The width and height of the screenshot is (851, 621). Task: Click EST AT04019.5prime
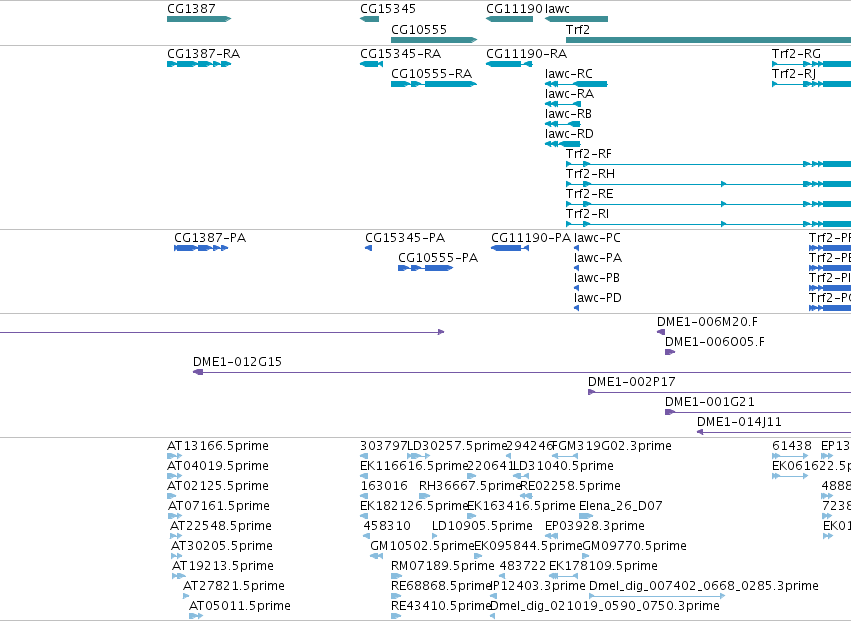pyautogui.click(x=218, y=466)
